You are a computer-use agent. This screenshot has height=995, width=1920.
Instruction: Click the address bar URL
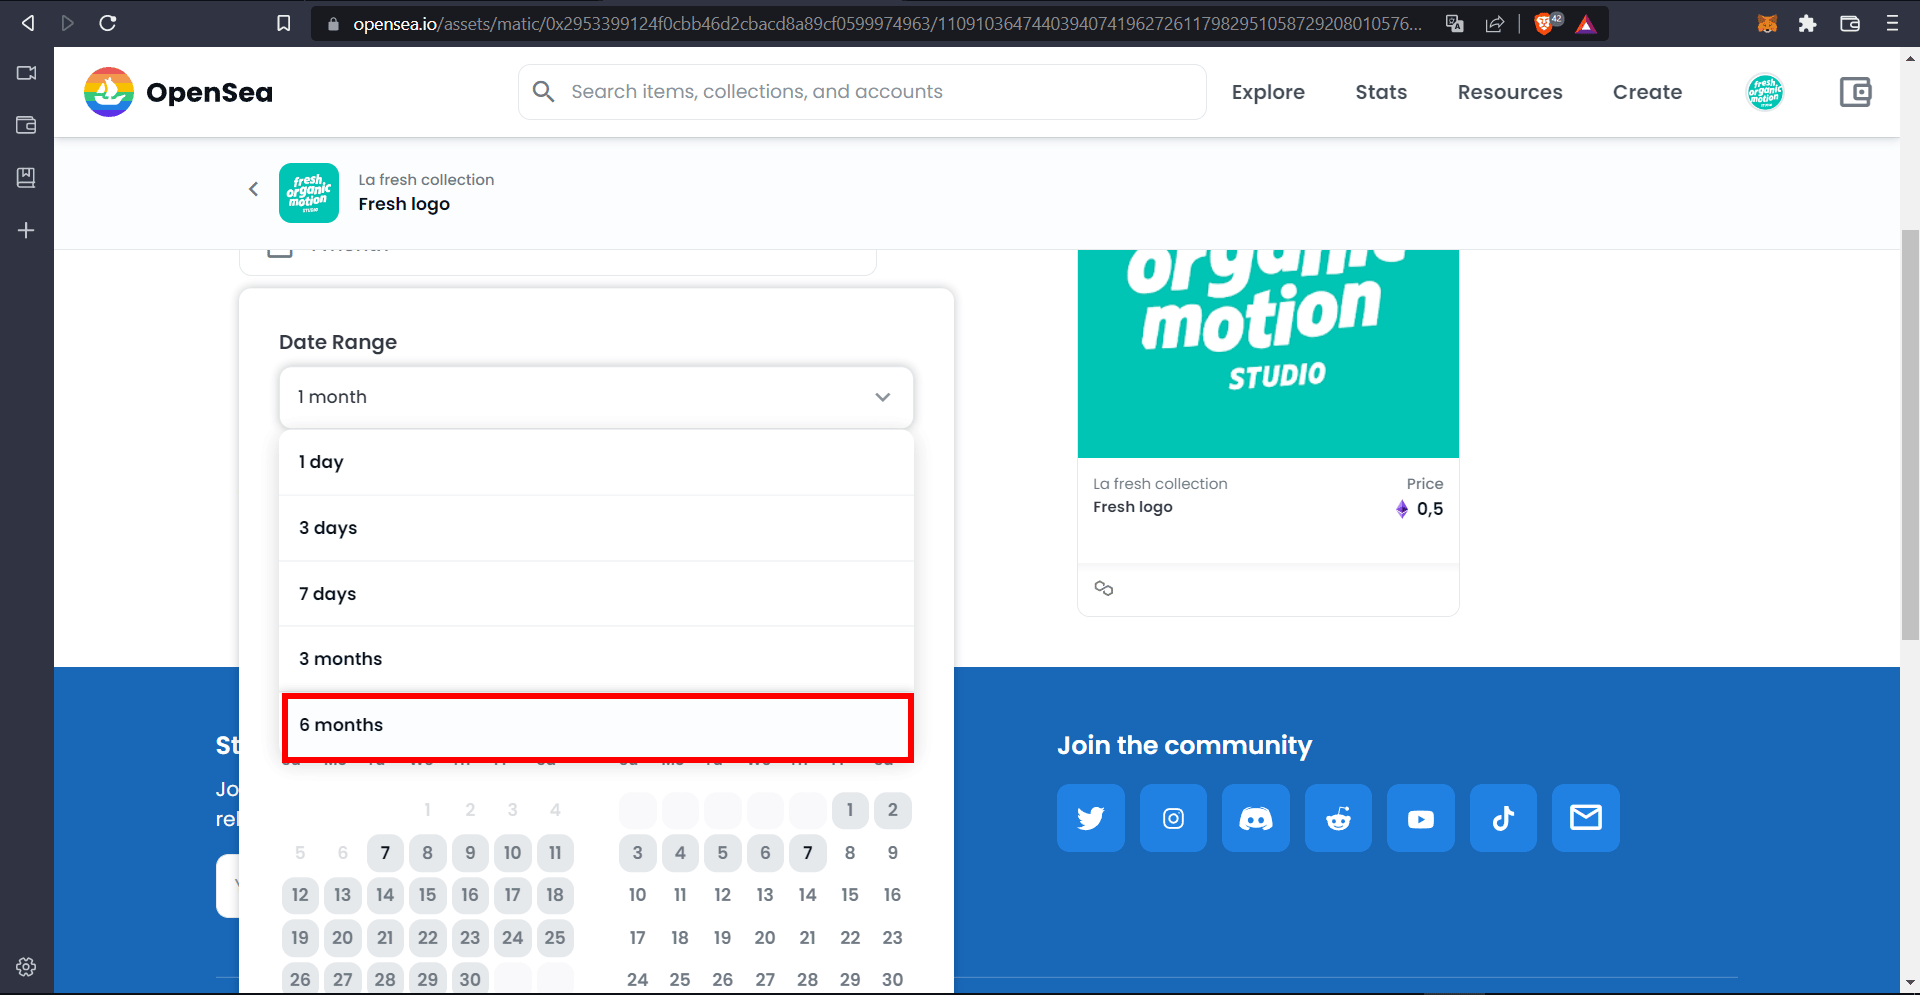tap(886, 24)
